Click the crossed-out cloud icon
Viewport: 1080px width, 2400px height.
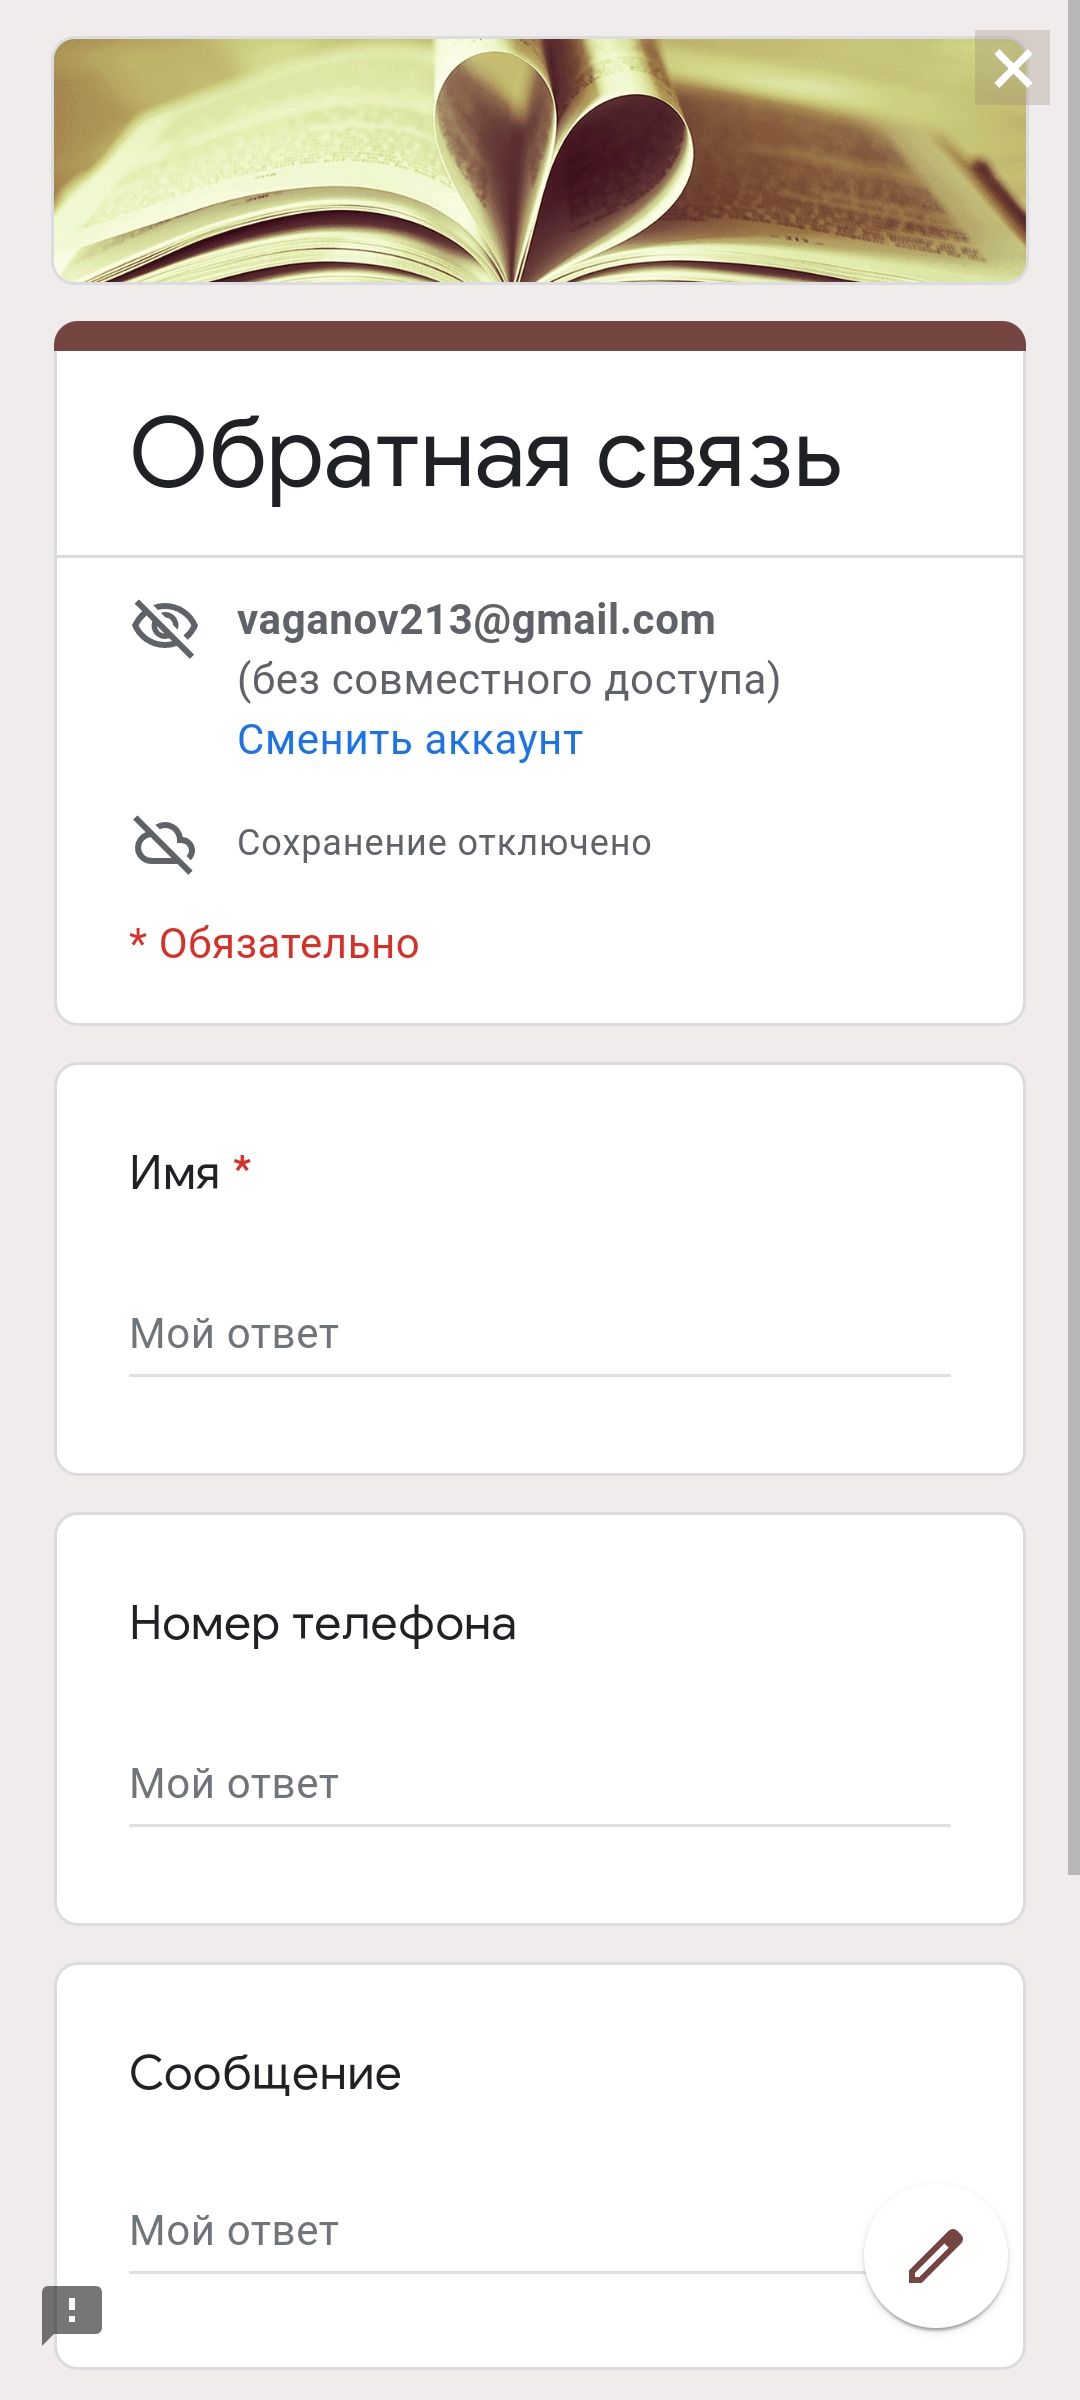tap(165, 844)
